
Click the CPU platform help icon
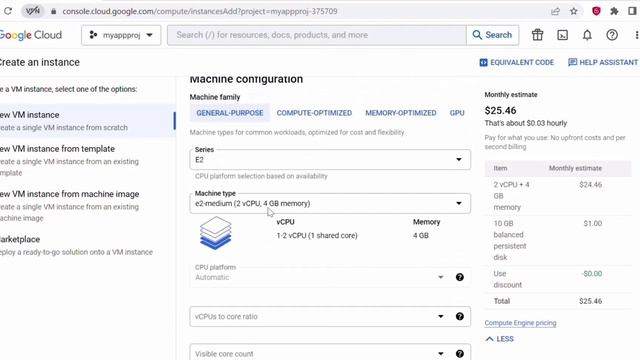click(x=460, y=277)
